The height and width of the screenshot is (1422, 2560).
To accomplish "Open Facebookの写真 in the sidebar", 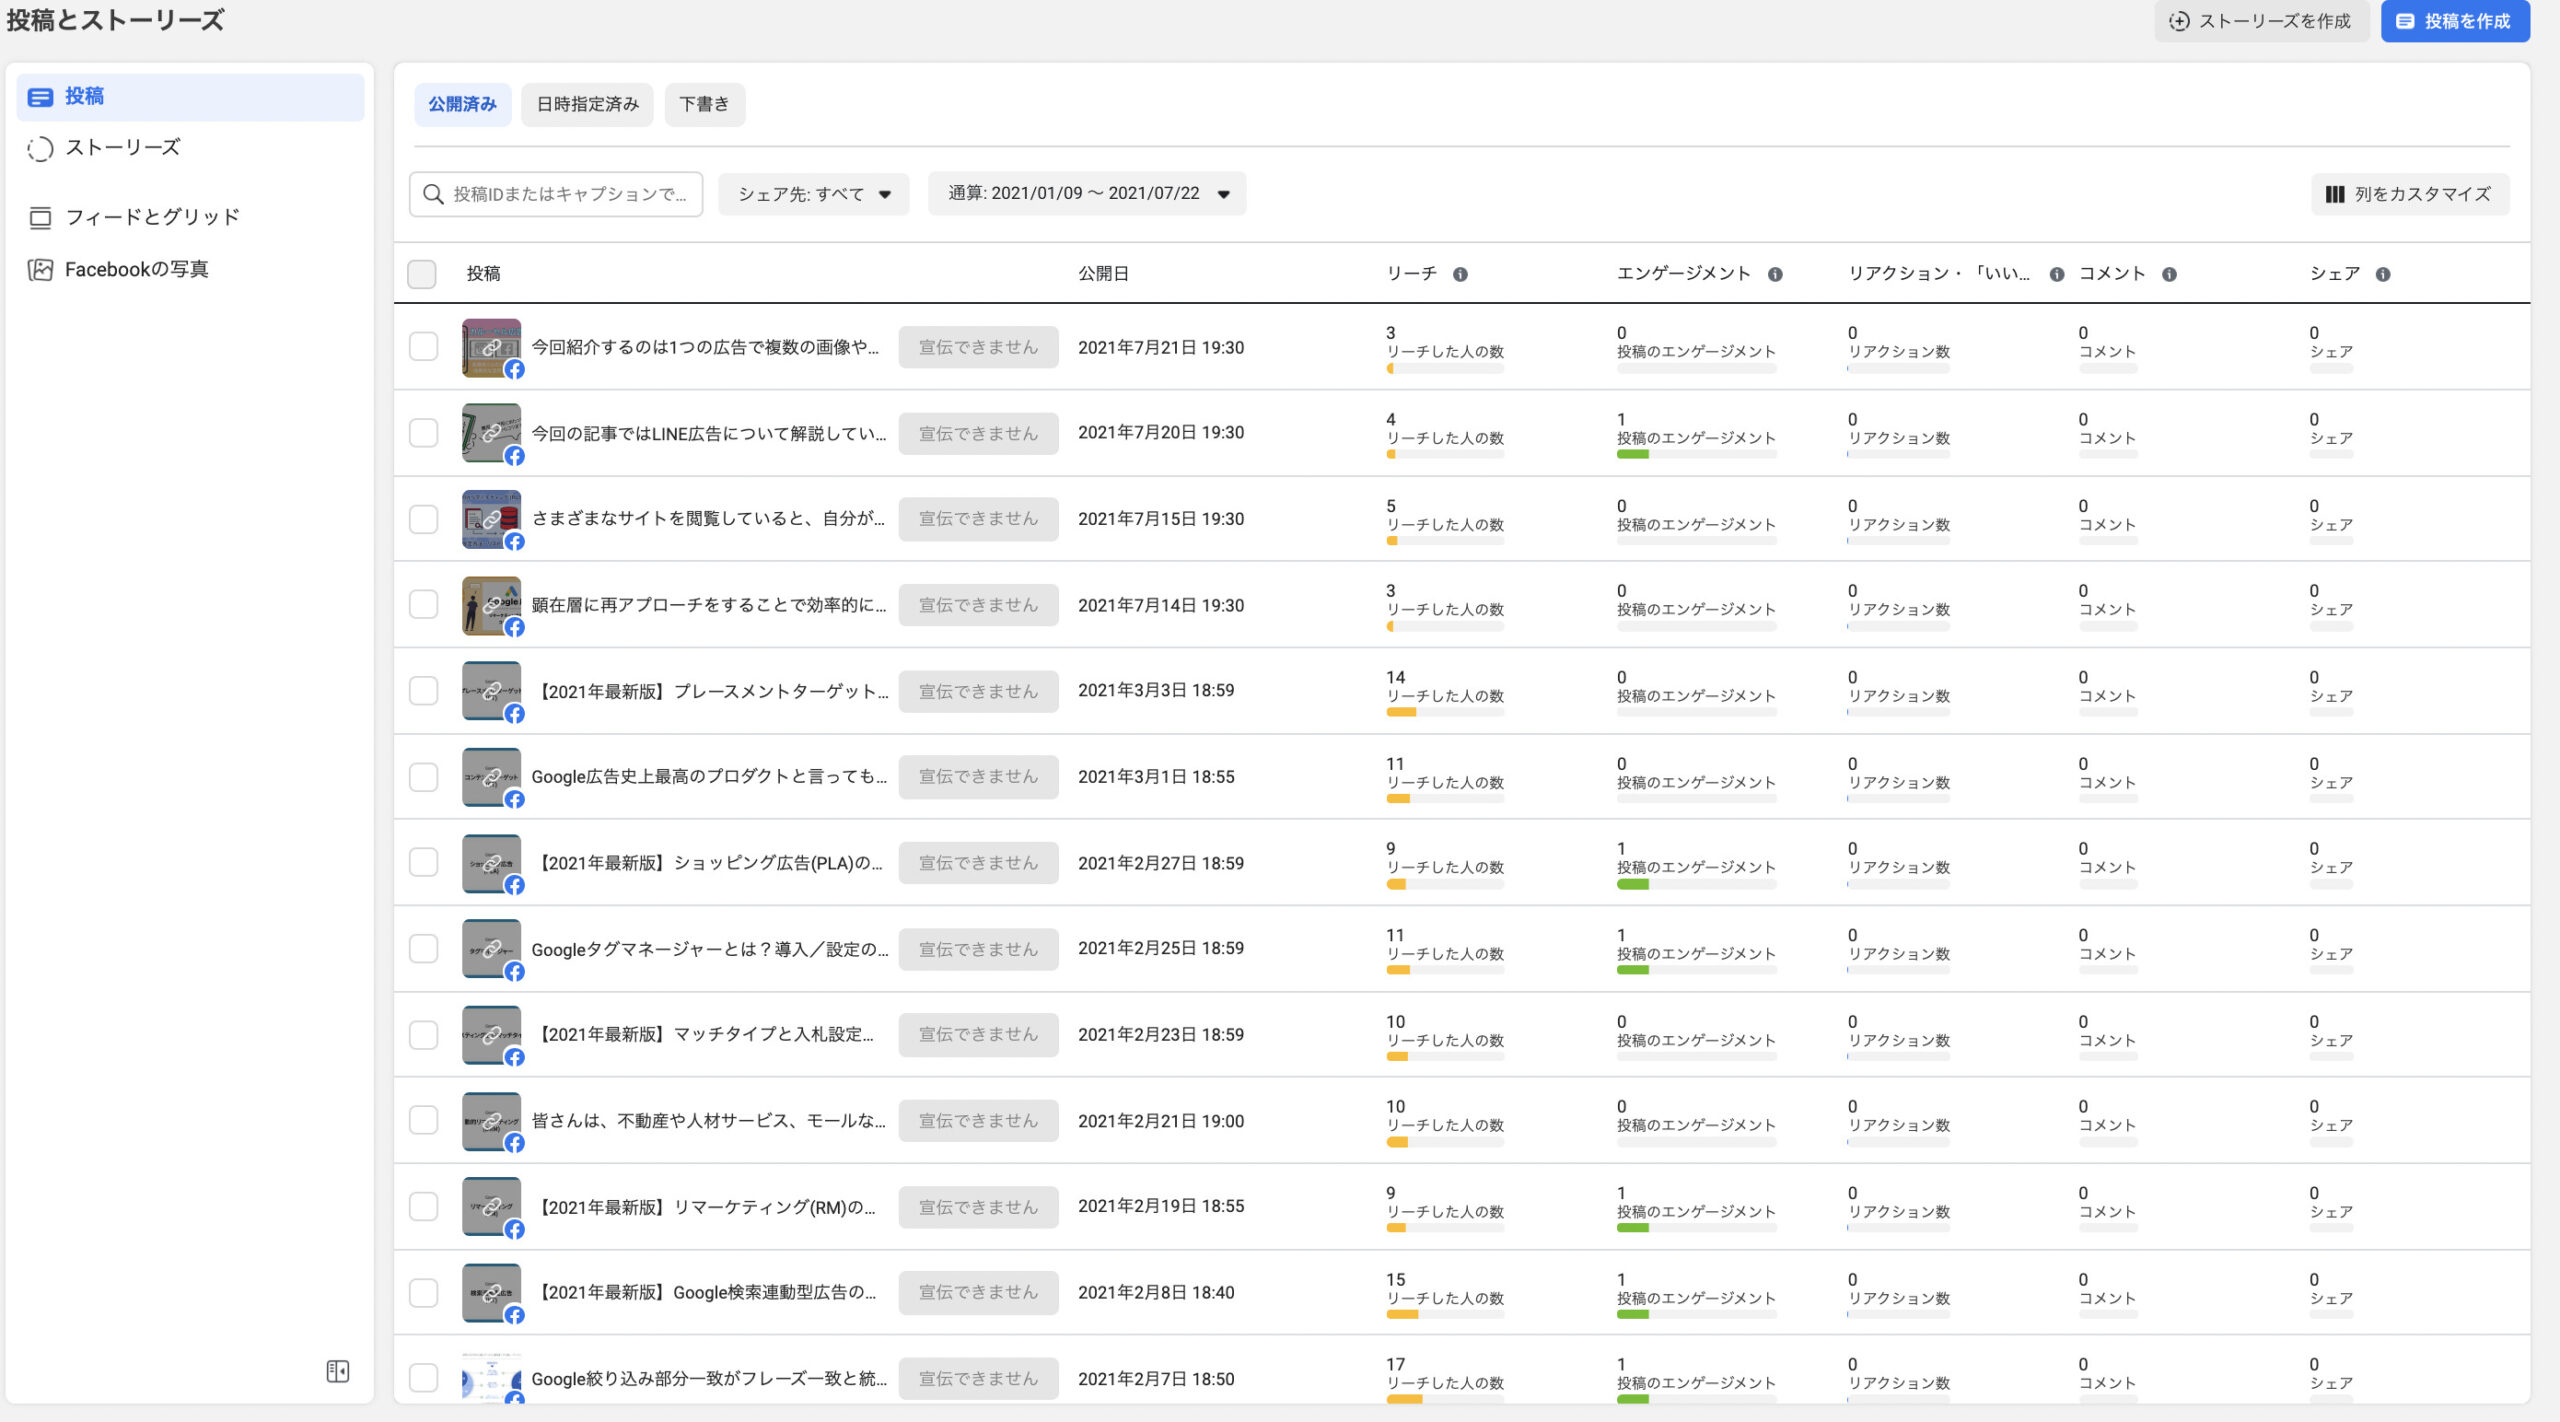I will [x=136, y=269].
